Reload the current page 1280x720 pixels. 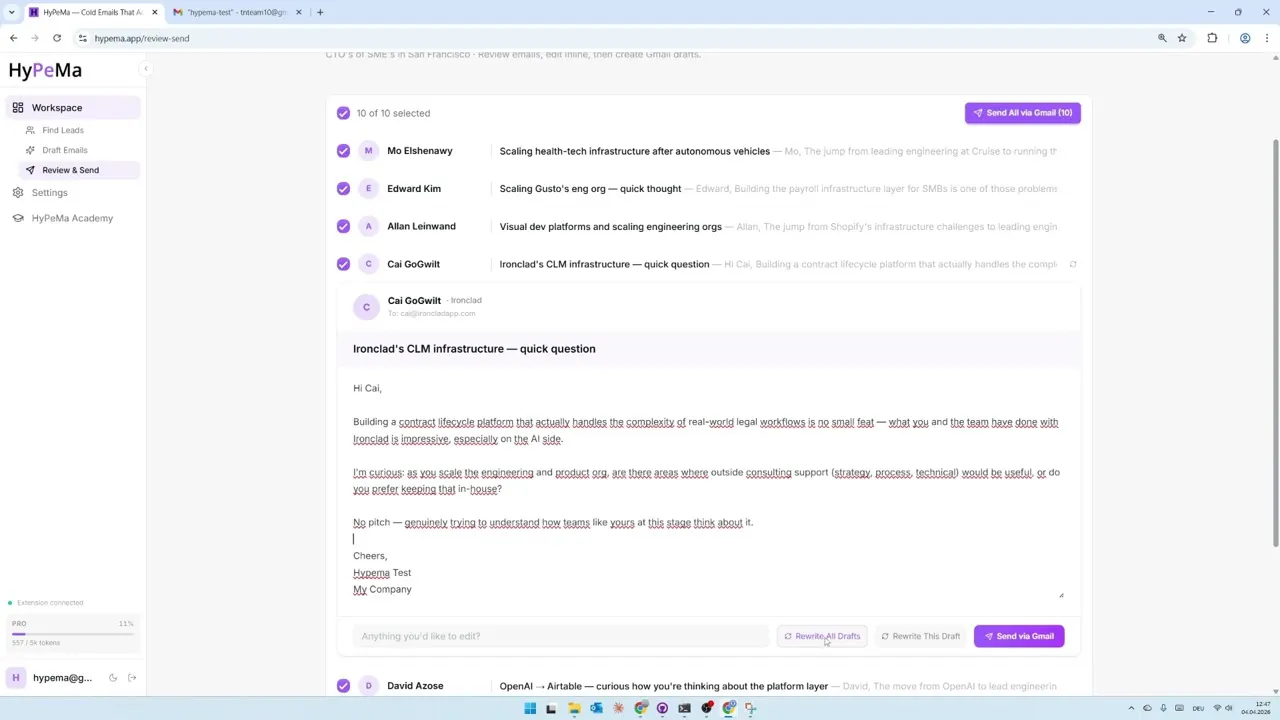57,38
